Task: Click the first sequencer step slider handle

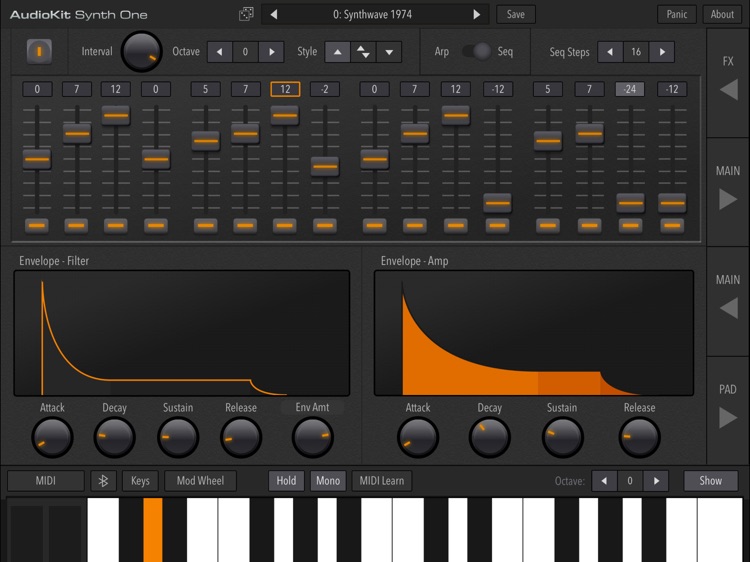Action: 37,159
